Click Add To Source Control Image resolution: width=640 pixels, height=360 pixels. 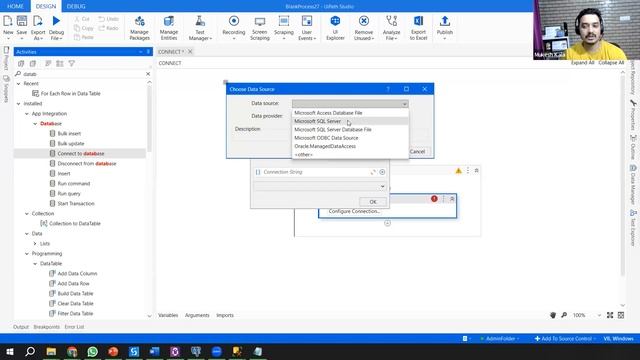point(565,339)
